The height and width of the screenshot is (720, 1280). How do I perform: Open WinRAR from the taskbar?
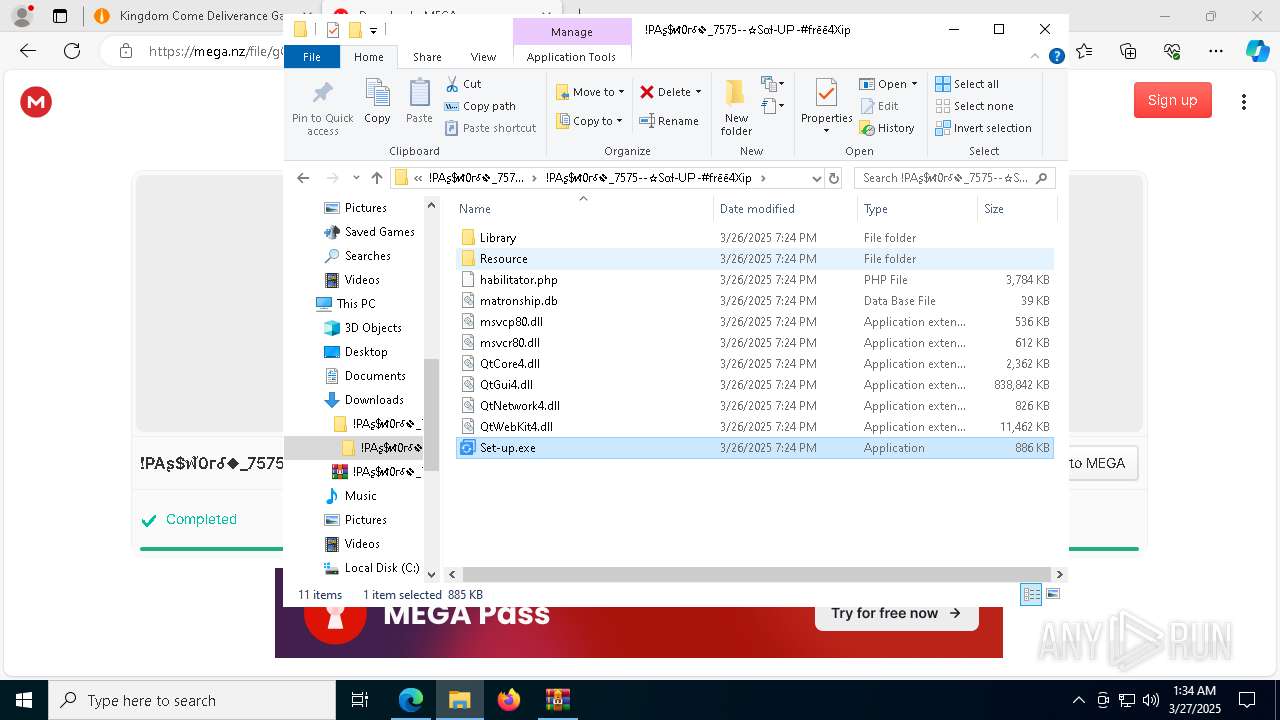(x=557, y=700)
